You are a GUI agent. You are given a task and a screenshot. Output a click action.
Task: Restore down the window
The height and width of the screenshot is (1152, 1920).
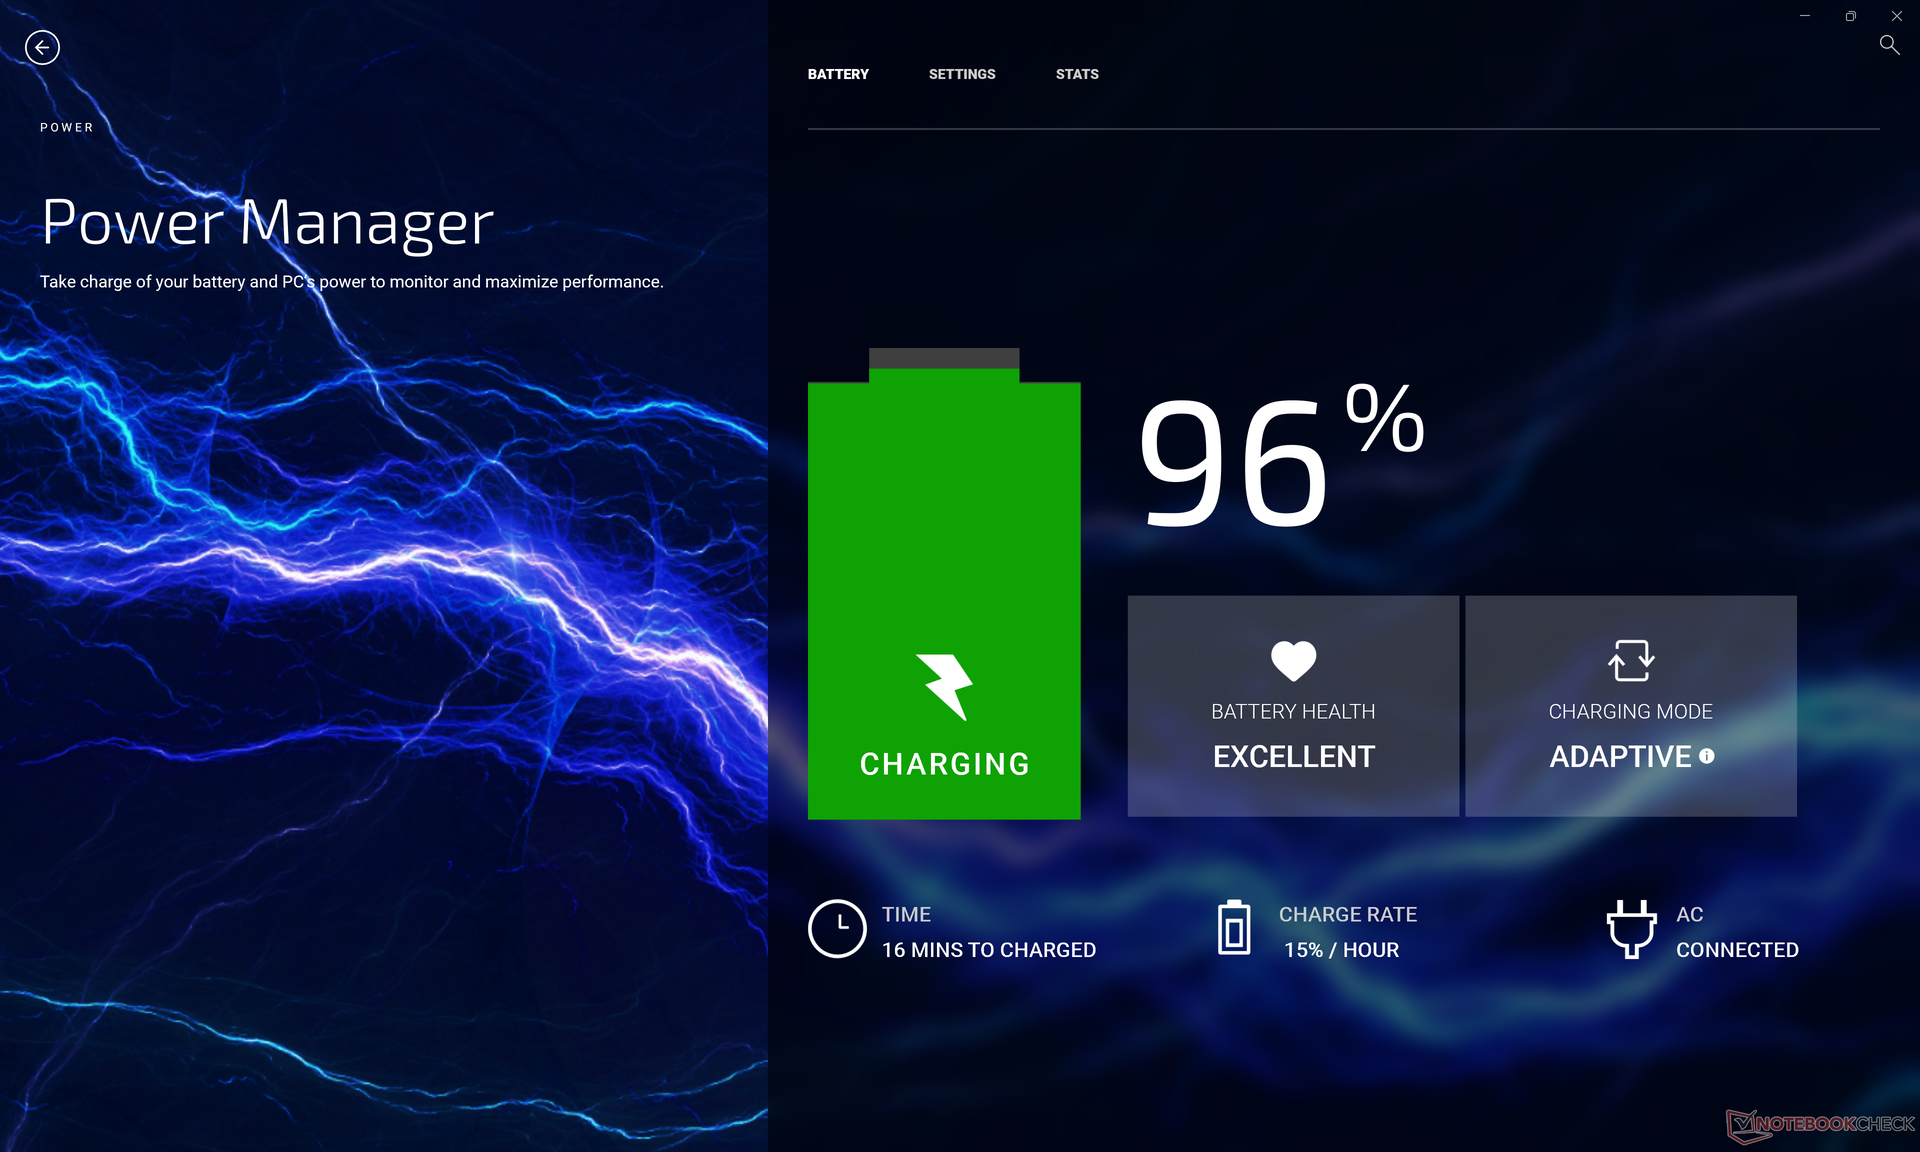click(1850, 16)
